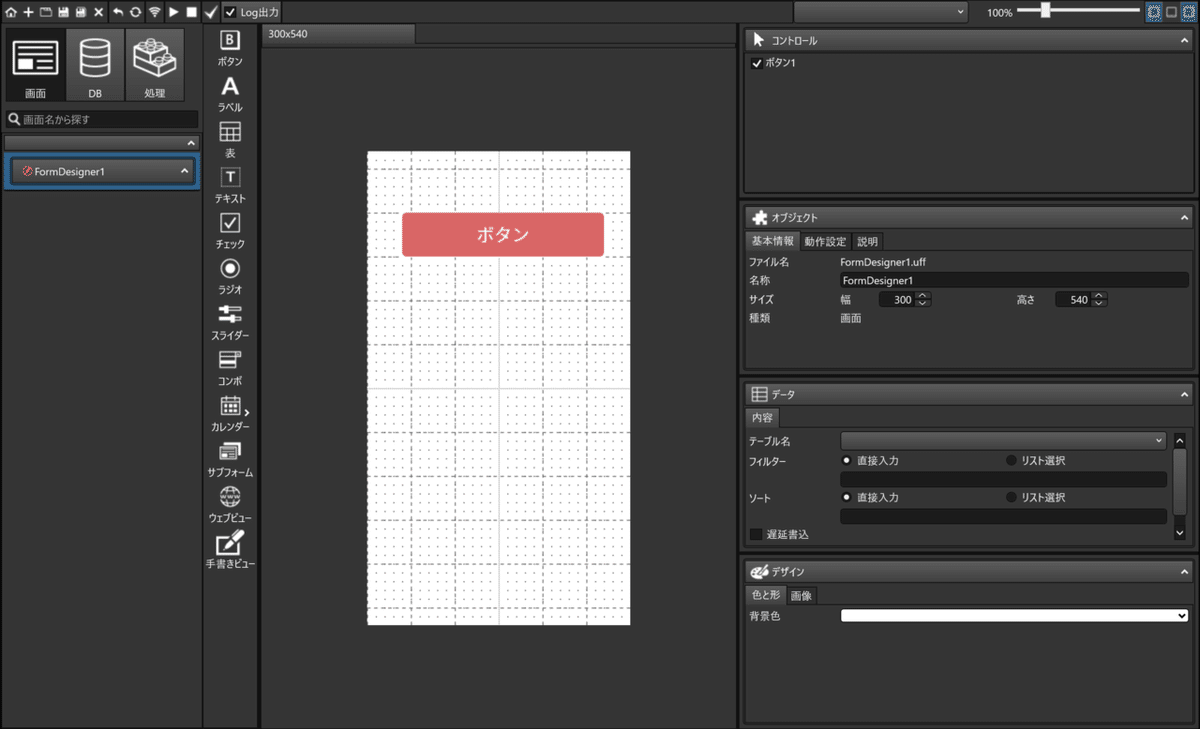1200x729 pixels.
Task: Open a project with the folder icon
Action: coord(45,12)
